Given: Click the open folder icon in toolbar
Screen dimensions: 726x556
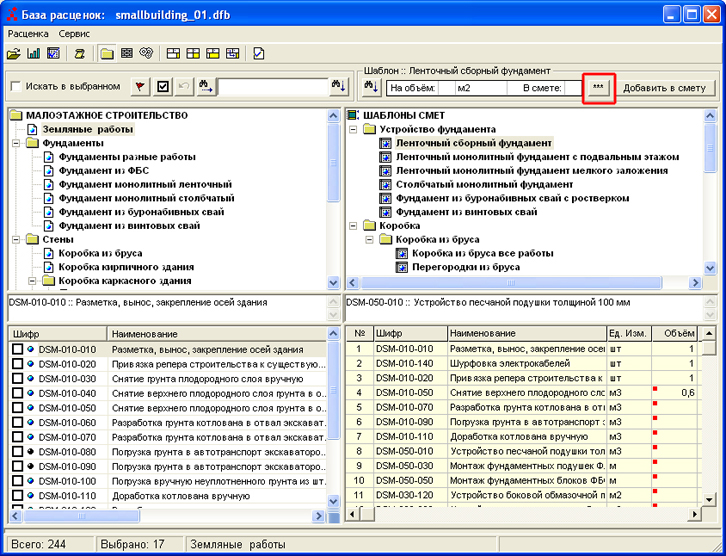Looking at the screenshot, I should (14, 53).
